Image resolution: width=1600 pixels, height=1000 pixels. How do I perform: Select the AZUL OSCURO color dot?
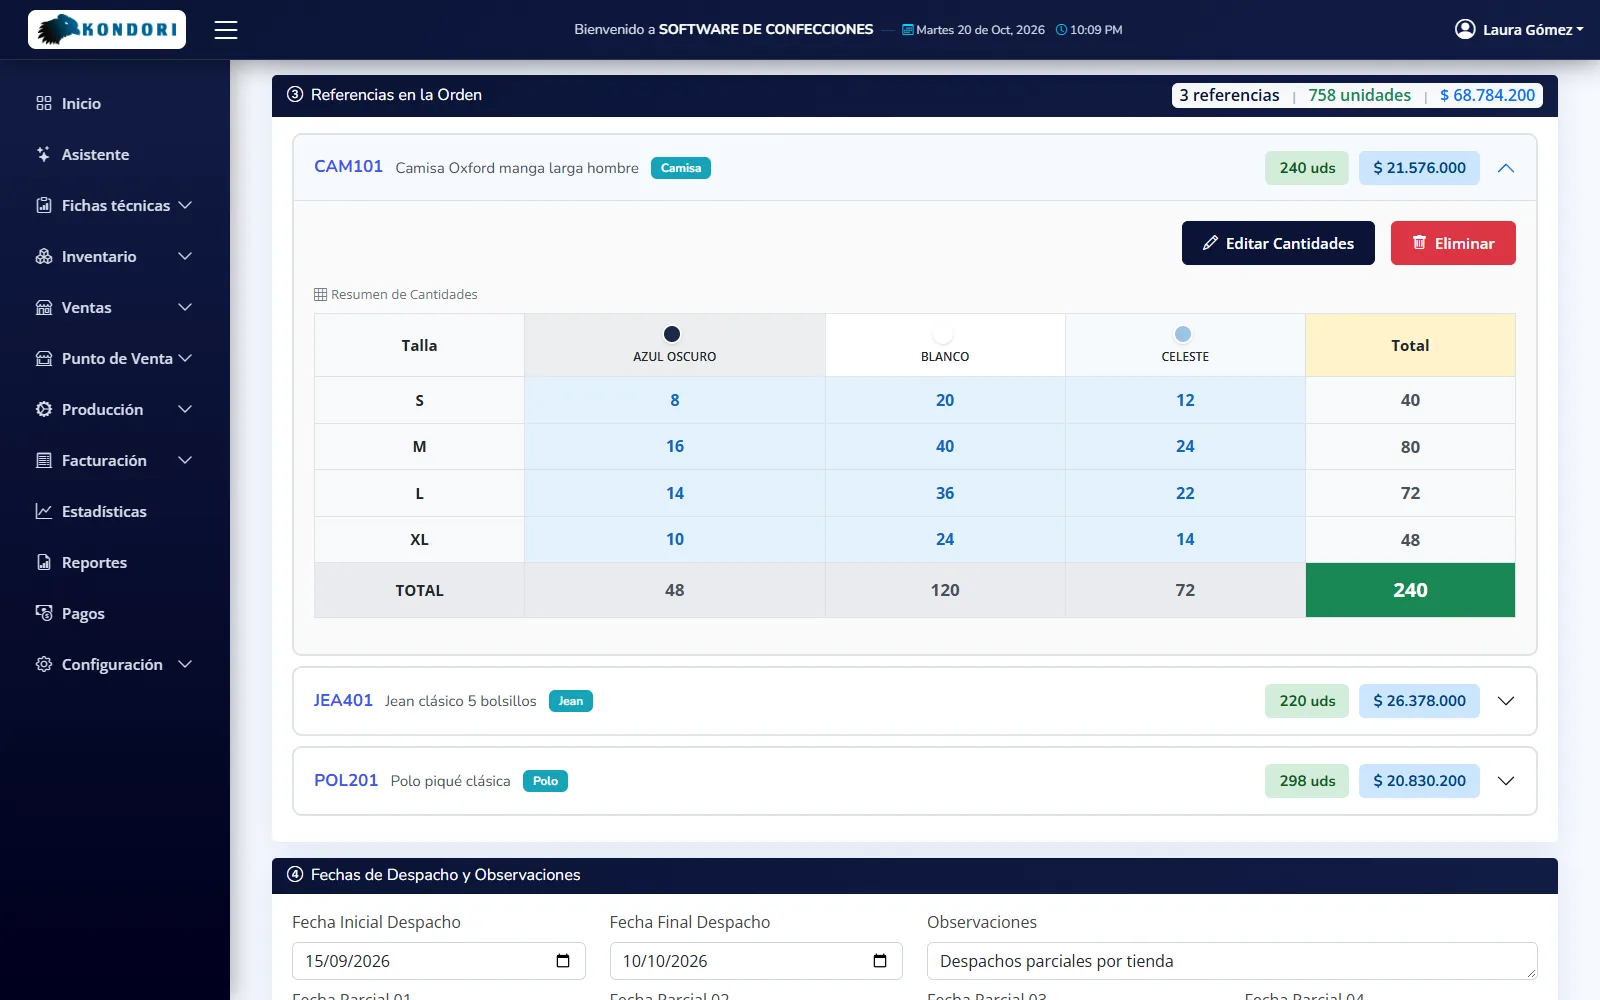click(672, 334)
